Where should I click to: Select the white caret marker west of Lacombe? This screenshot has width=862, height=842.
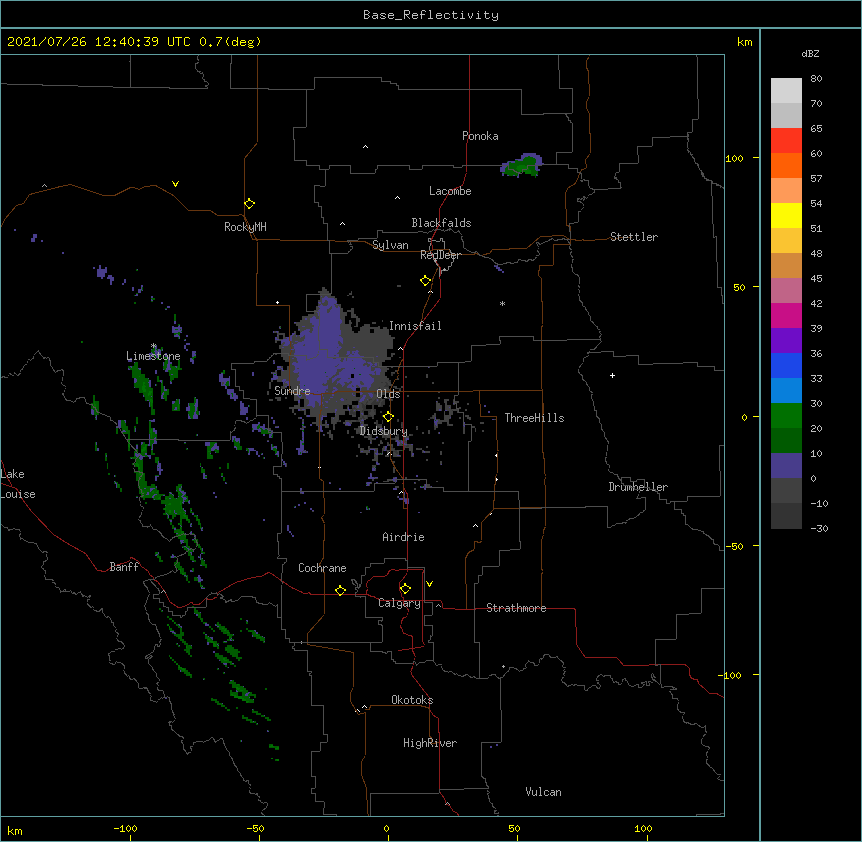pyautogui.click(x=397, y=198)
